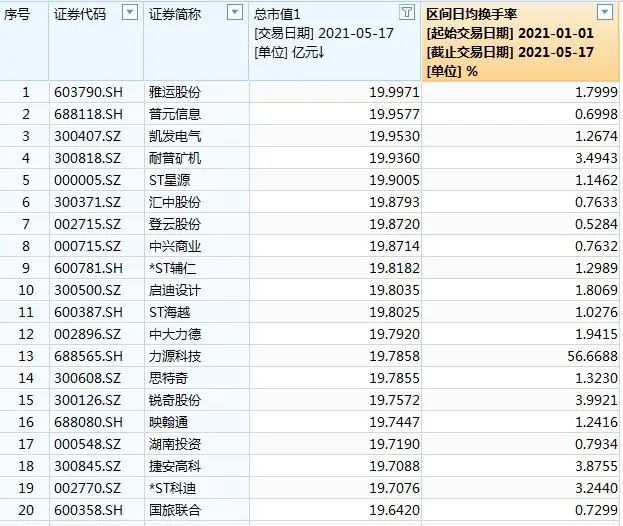
Task: Click security code 000005.SZ
Action: point(87,180)
